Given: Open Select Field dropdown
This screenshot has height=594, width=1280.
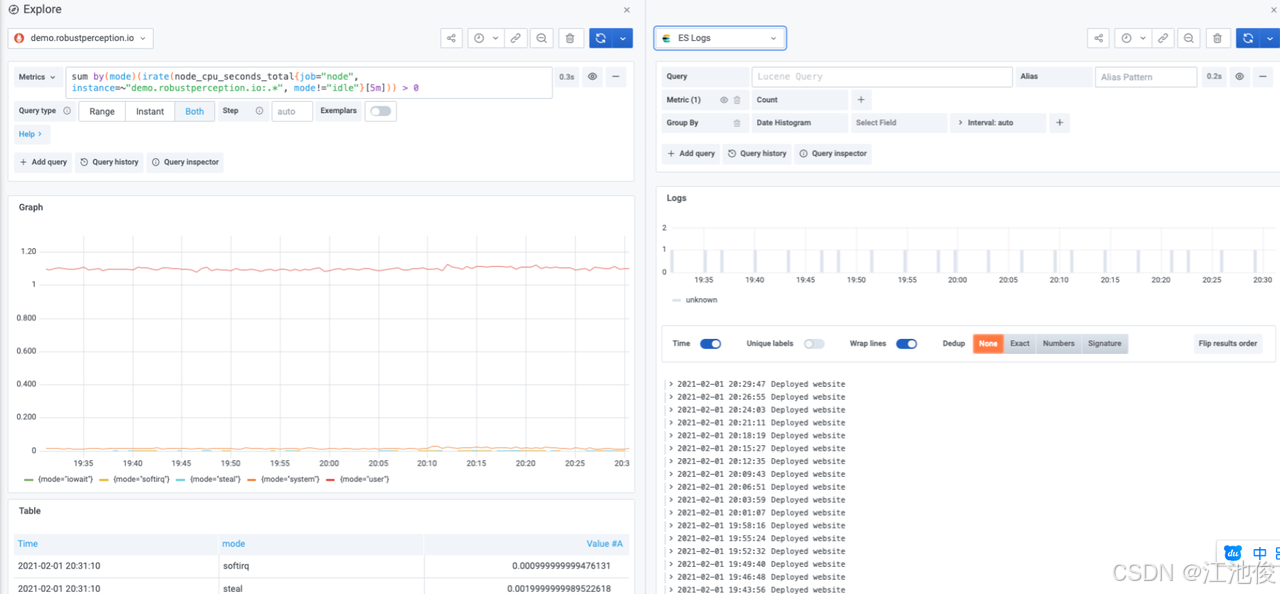Looking at the screenshot, I should [898, 123].
